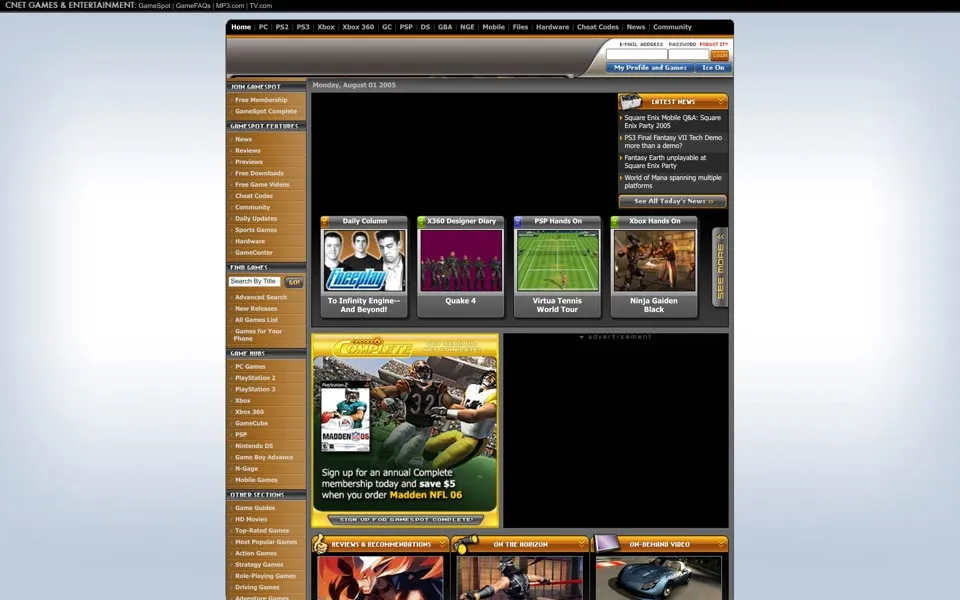Screen dimensions: 960x600
Task: Go to the Cheat Codes tab
Action: point(598,27)
